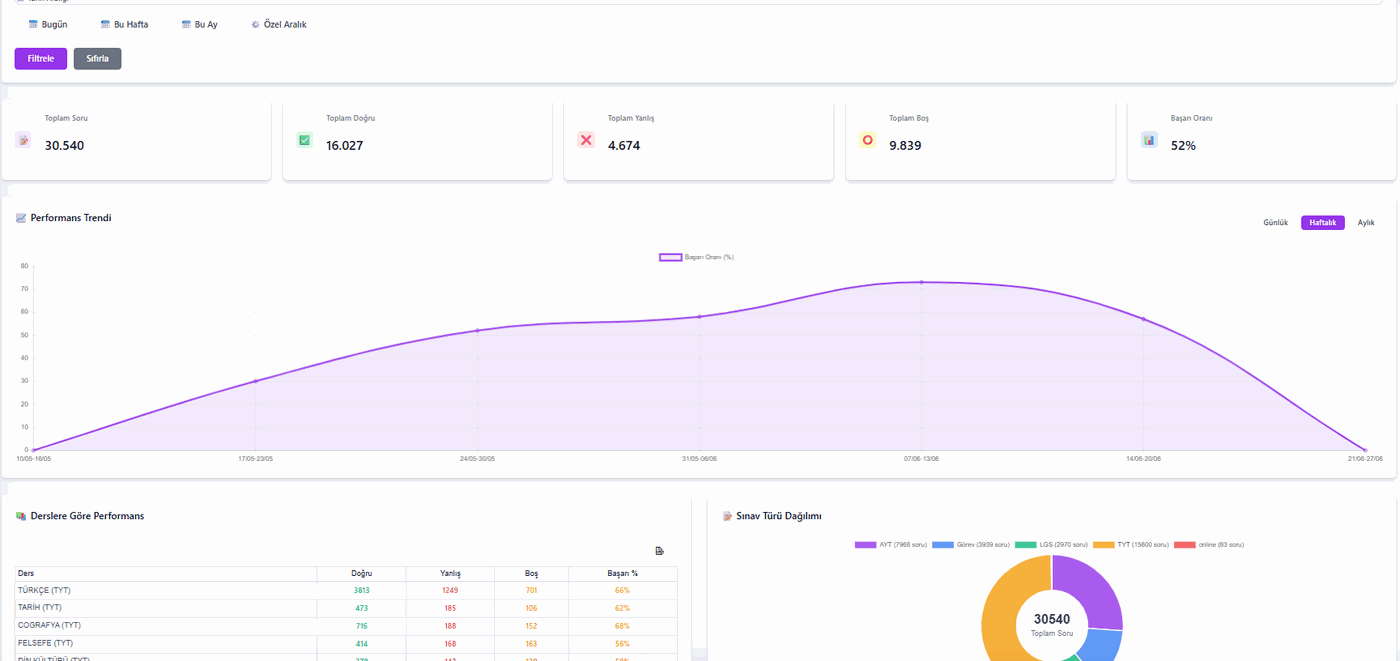
Task: Select the Bugün date range option
Action: tap(48, 24)
